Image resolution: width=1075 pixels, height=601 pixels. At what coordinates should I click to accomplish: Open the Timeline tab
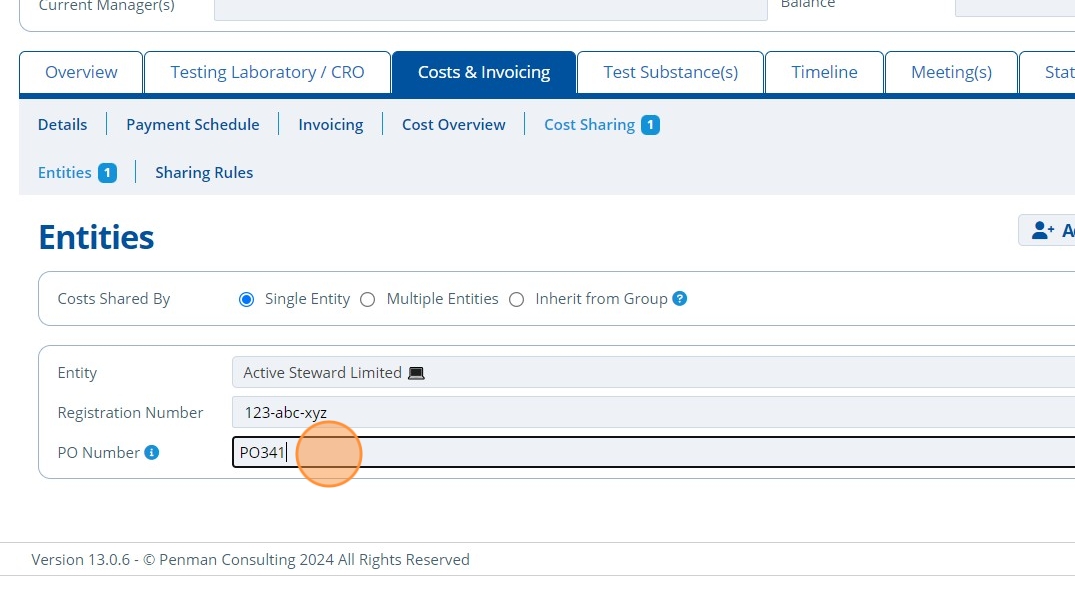(824, 72)
